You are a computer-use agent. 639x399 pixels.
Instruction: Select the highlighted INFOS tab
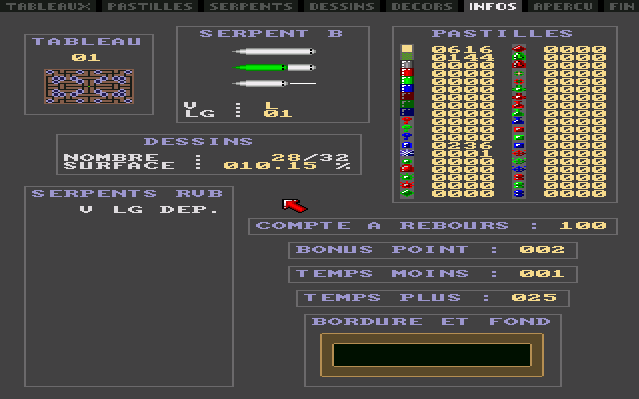point(493,6)
